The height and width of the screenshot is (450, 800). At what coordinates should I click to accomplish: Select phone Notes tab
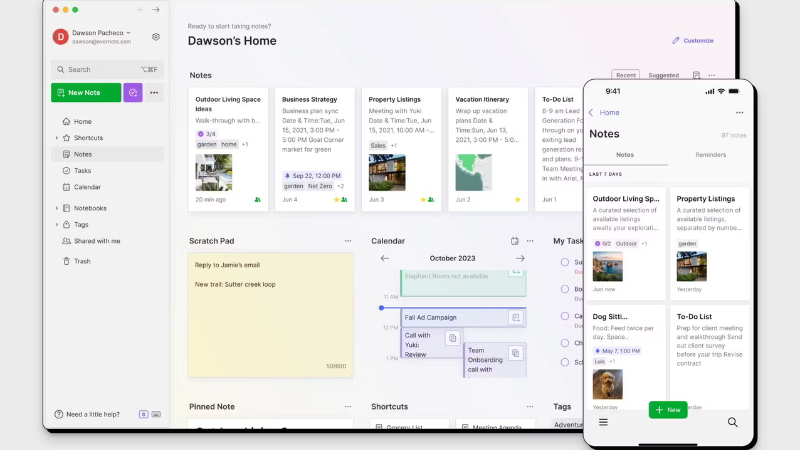coord(625,155)
